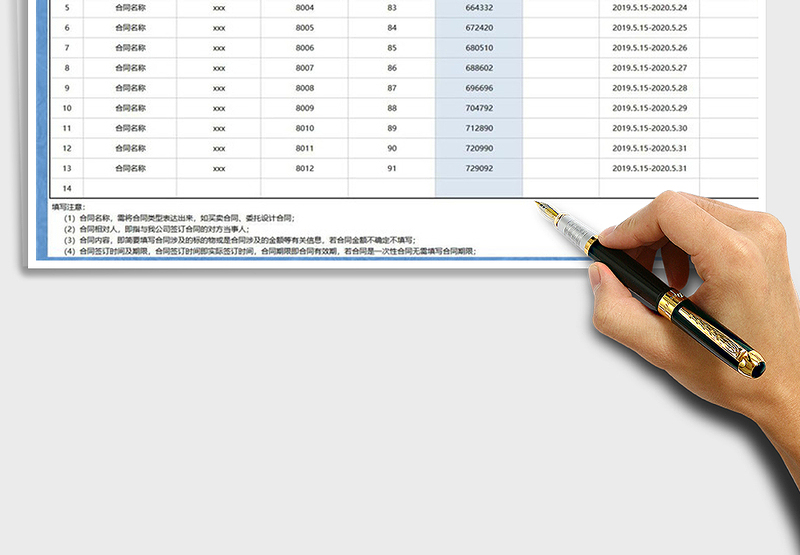Viewport: 800px width, 555px height.
Task: Click the cell containing 8008
Action: 305,88
